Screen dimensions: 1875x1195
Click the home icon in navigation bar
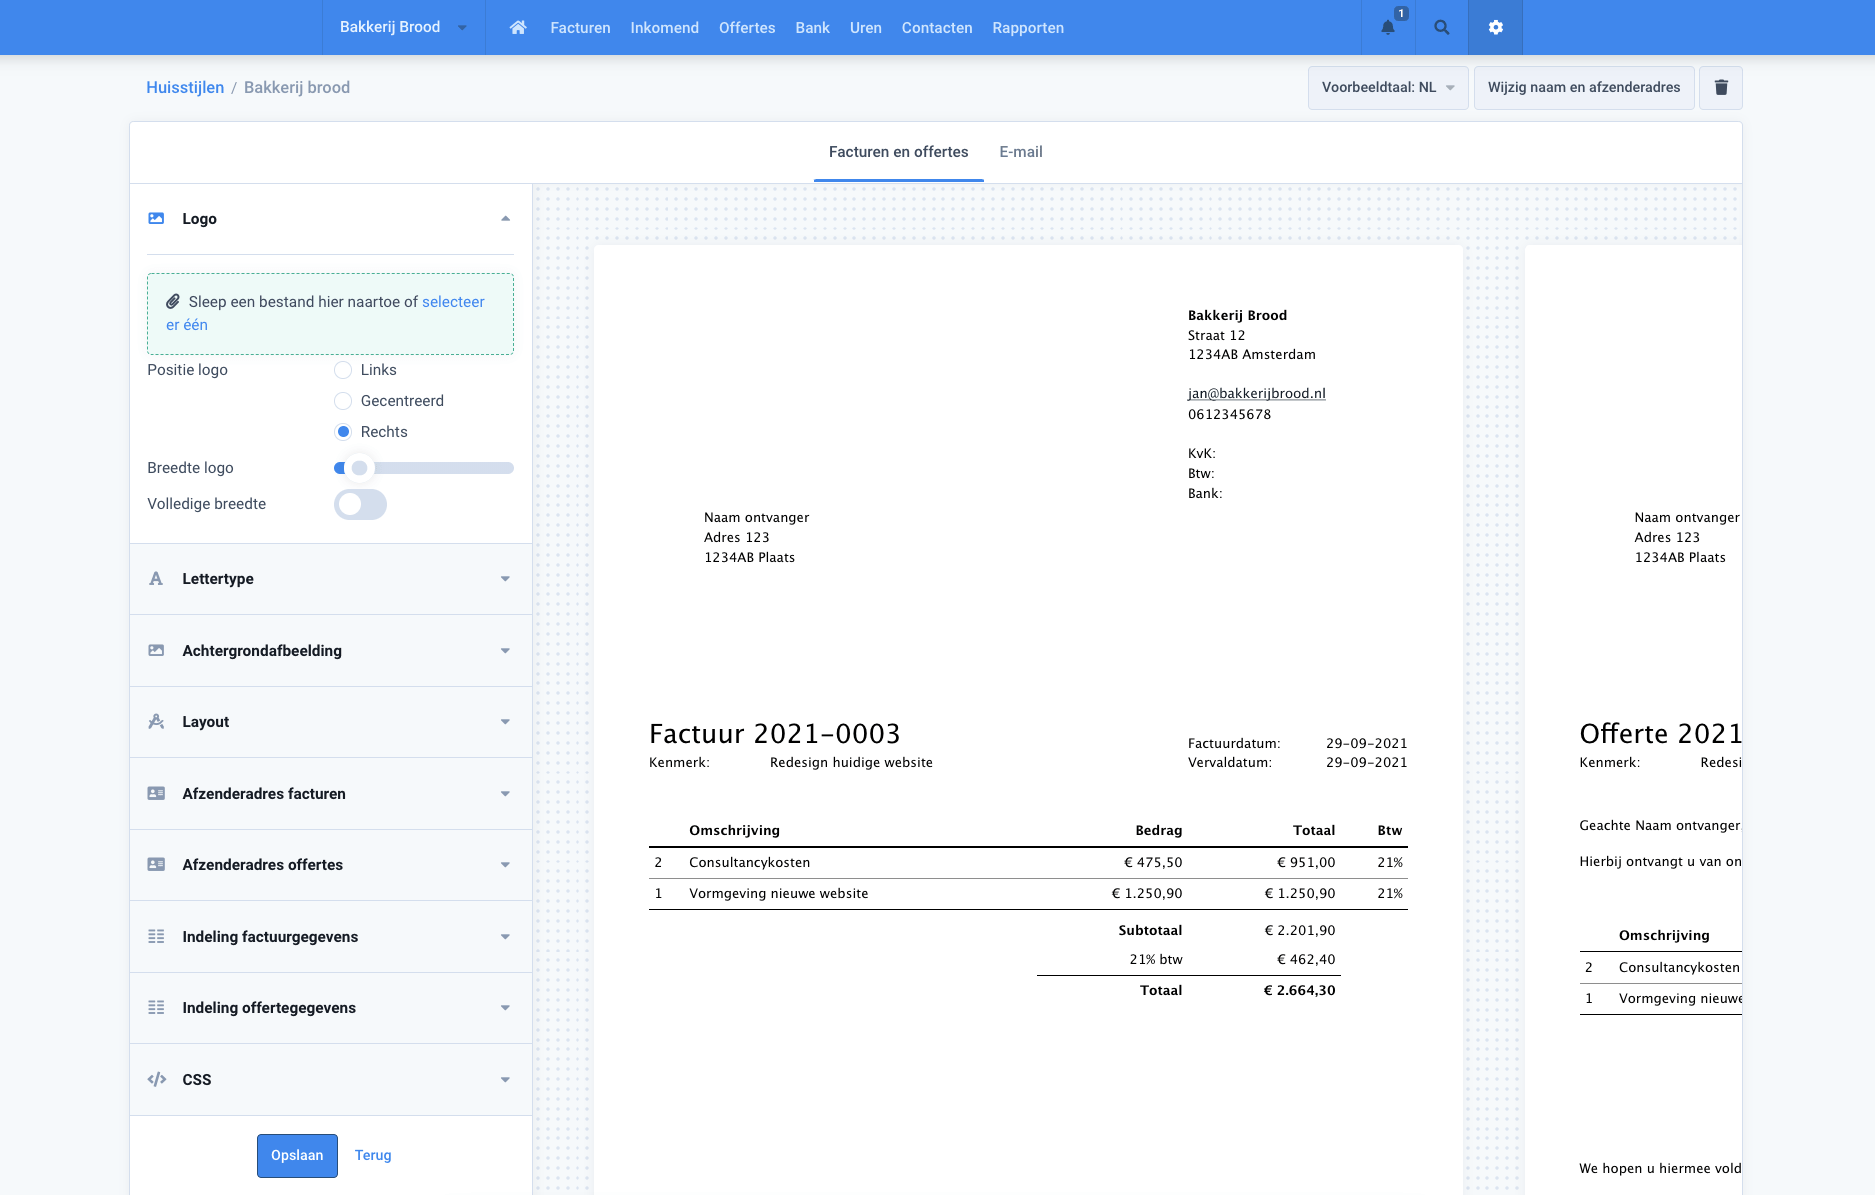[518, 28]
